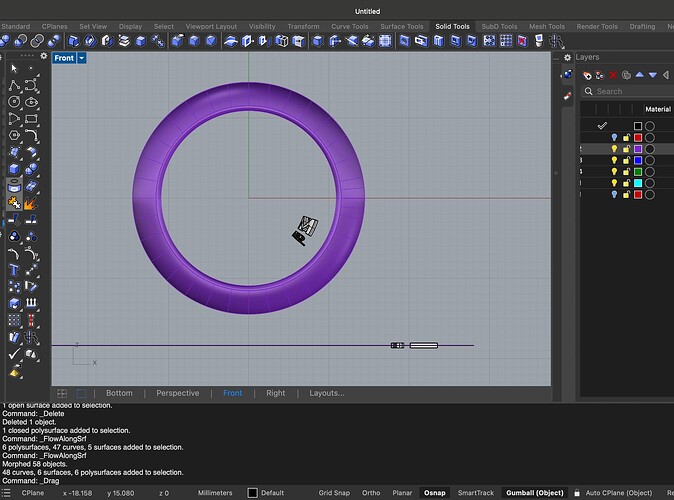The image size is (674, 500).
Task: Click the New Layer icon in Layers panel
Action: tap(587, 75)
